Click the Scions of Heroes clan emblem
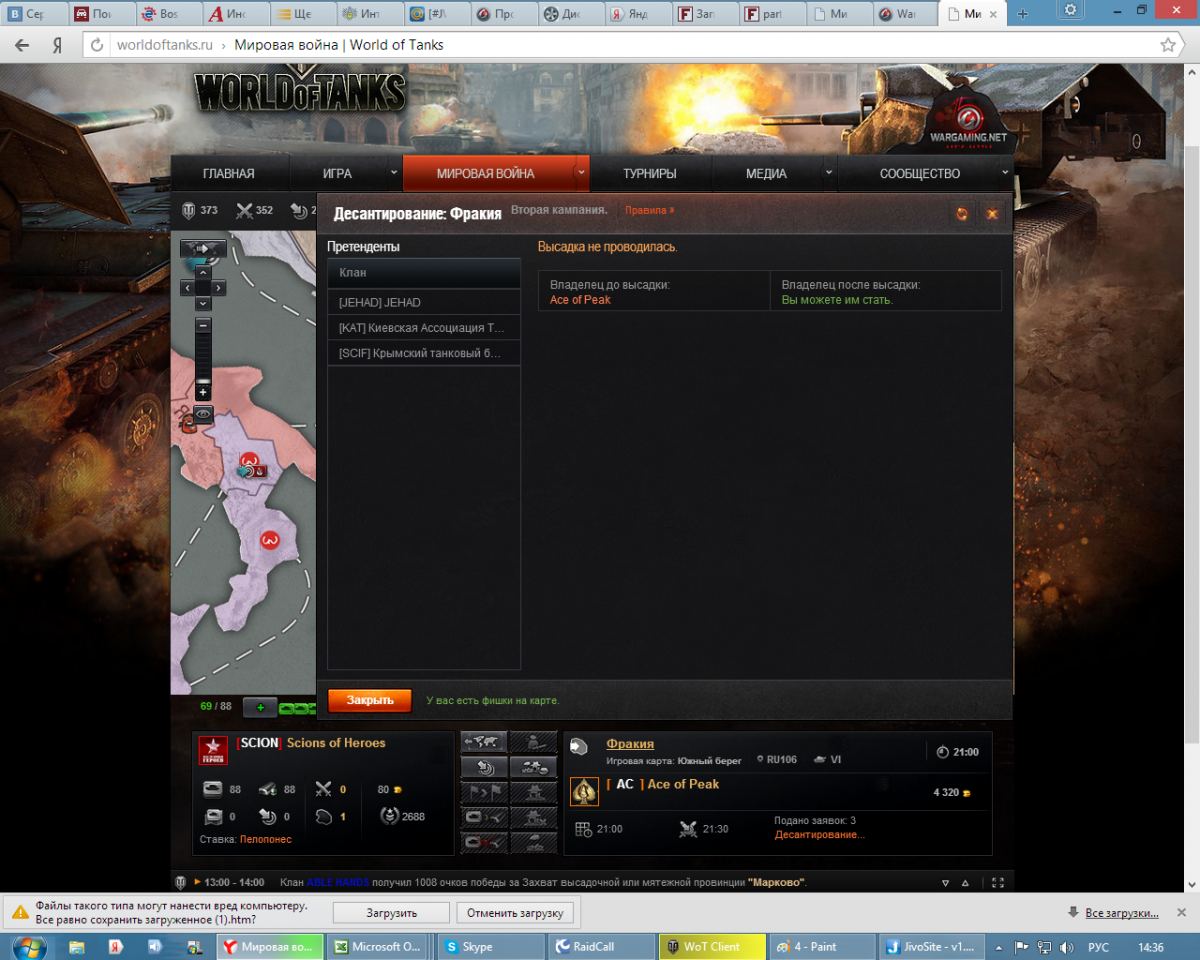1200x960 pixels. 213,750
